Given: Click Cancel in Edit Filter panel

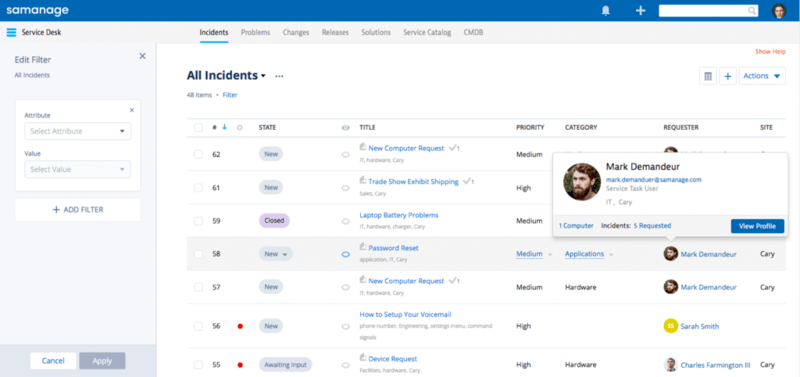Looking at the screenshot, I should click(x=53, y=361).
